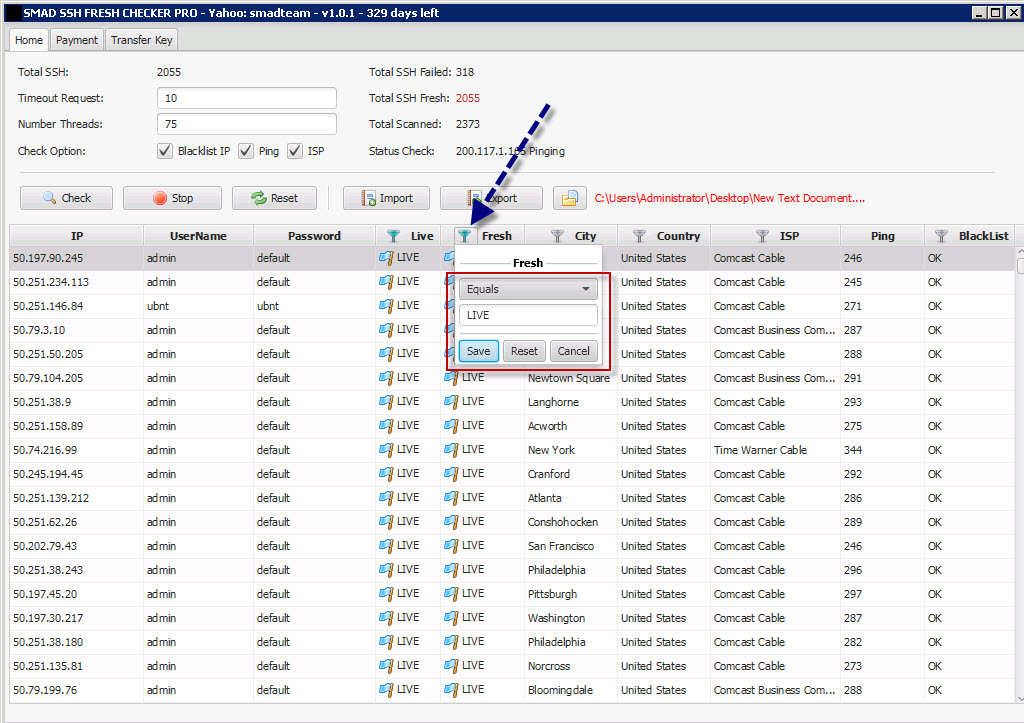This screenshot has width=1024, height=723.
Task: Click the Number Threads input field
Action: (x=247, y=125)
